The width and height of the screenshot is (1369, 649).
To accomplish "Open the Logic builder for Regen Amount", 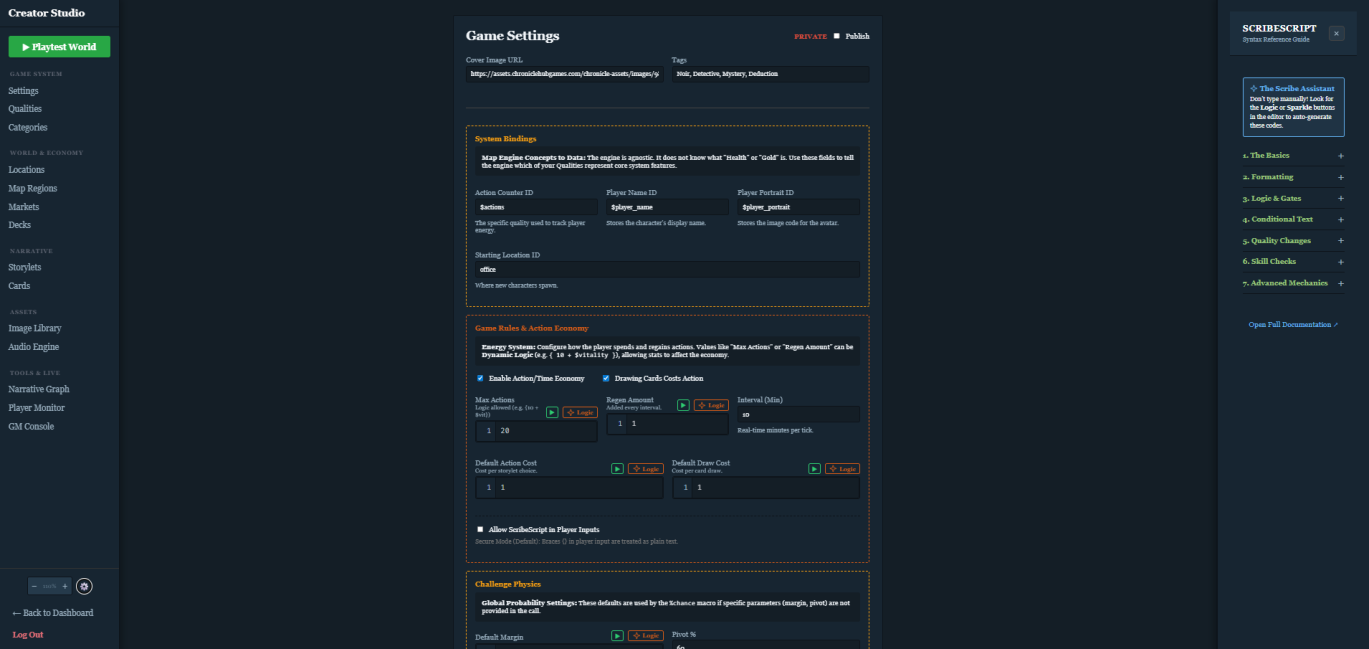I will point(710,405).
